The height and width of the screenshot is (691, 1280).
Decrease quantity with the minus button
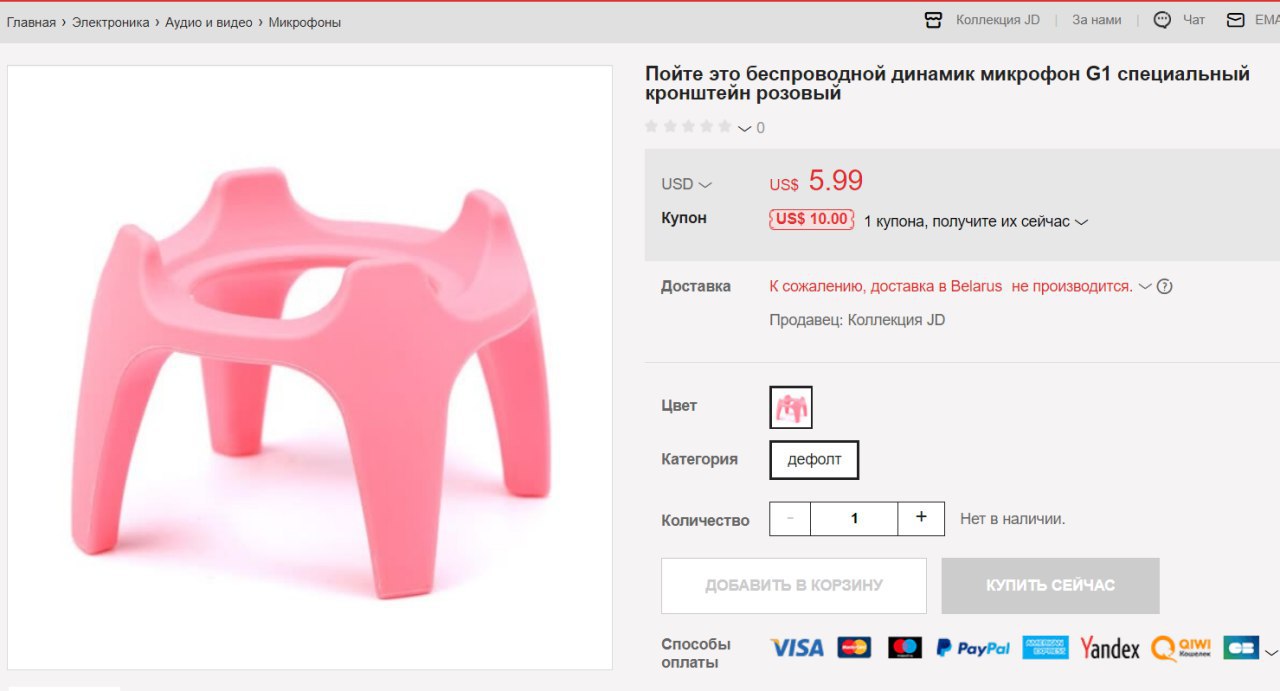(791, 518)
